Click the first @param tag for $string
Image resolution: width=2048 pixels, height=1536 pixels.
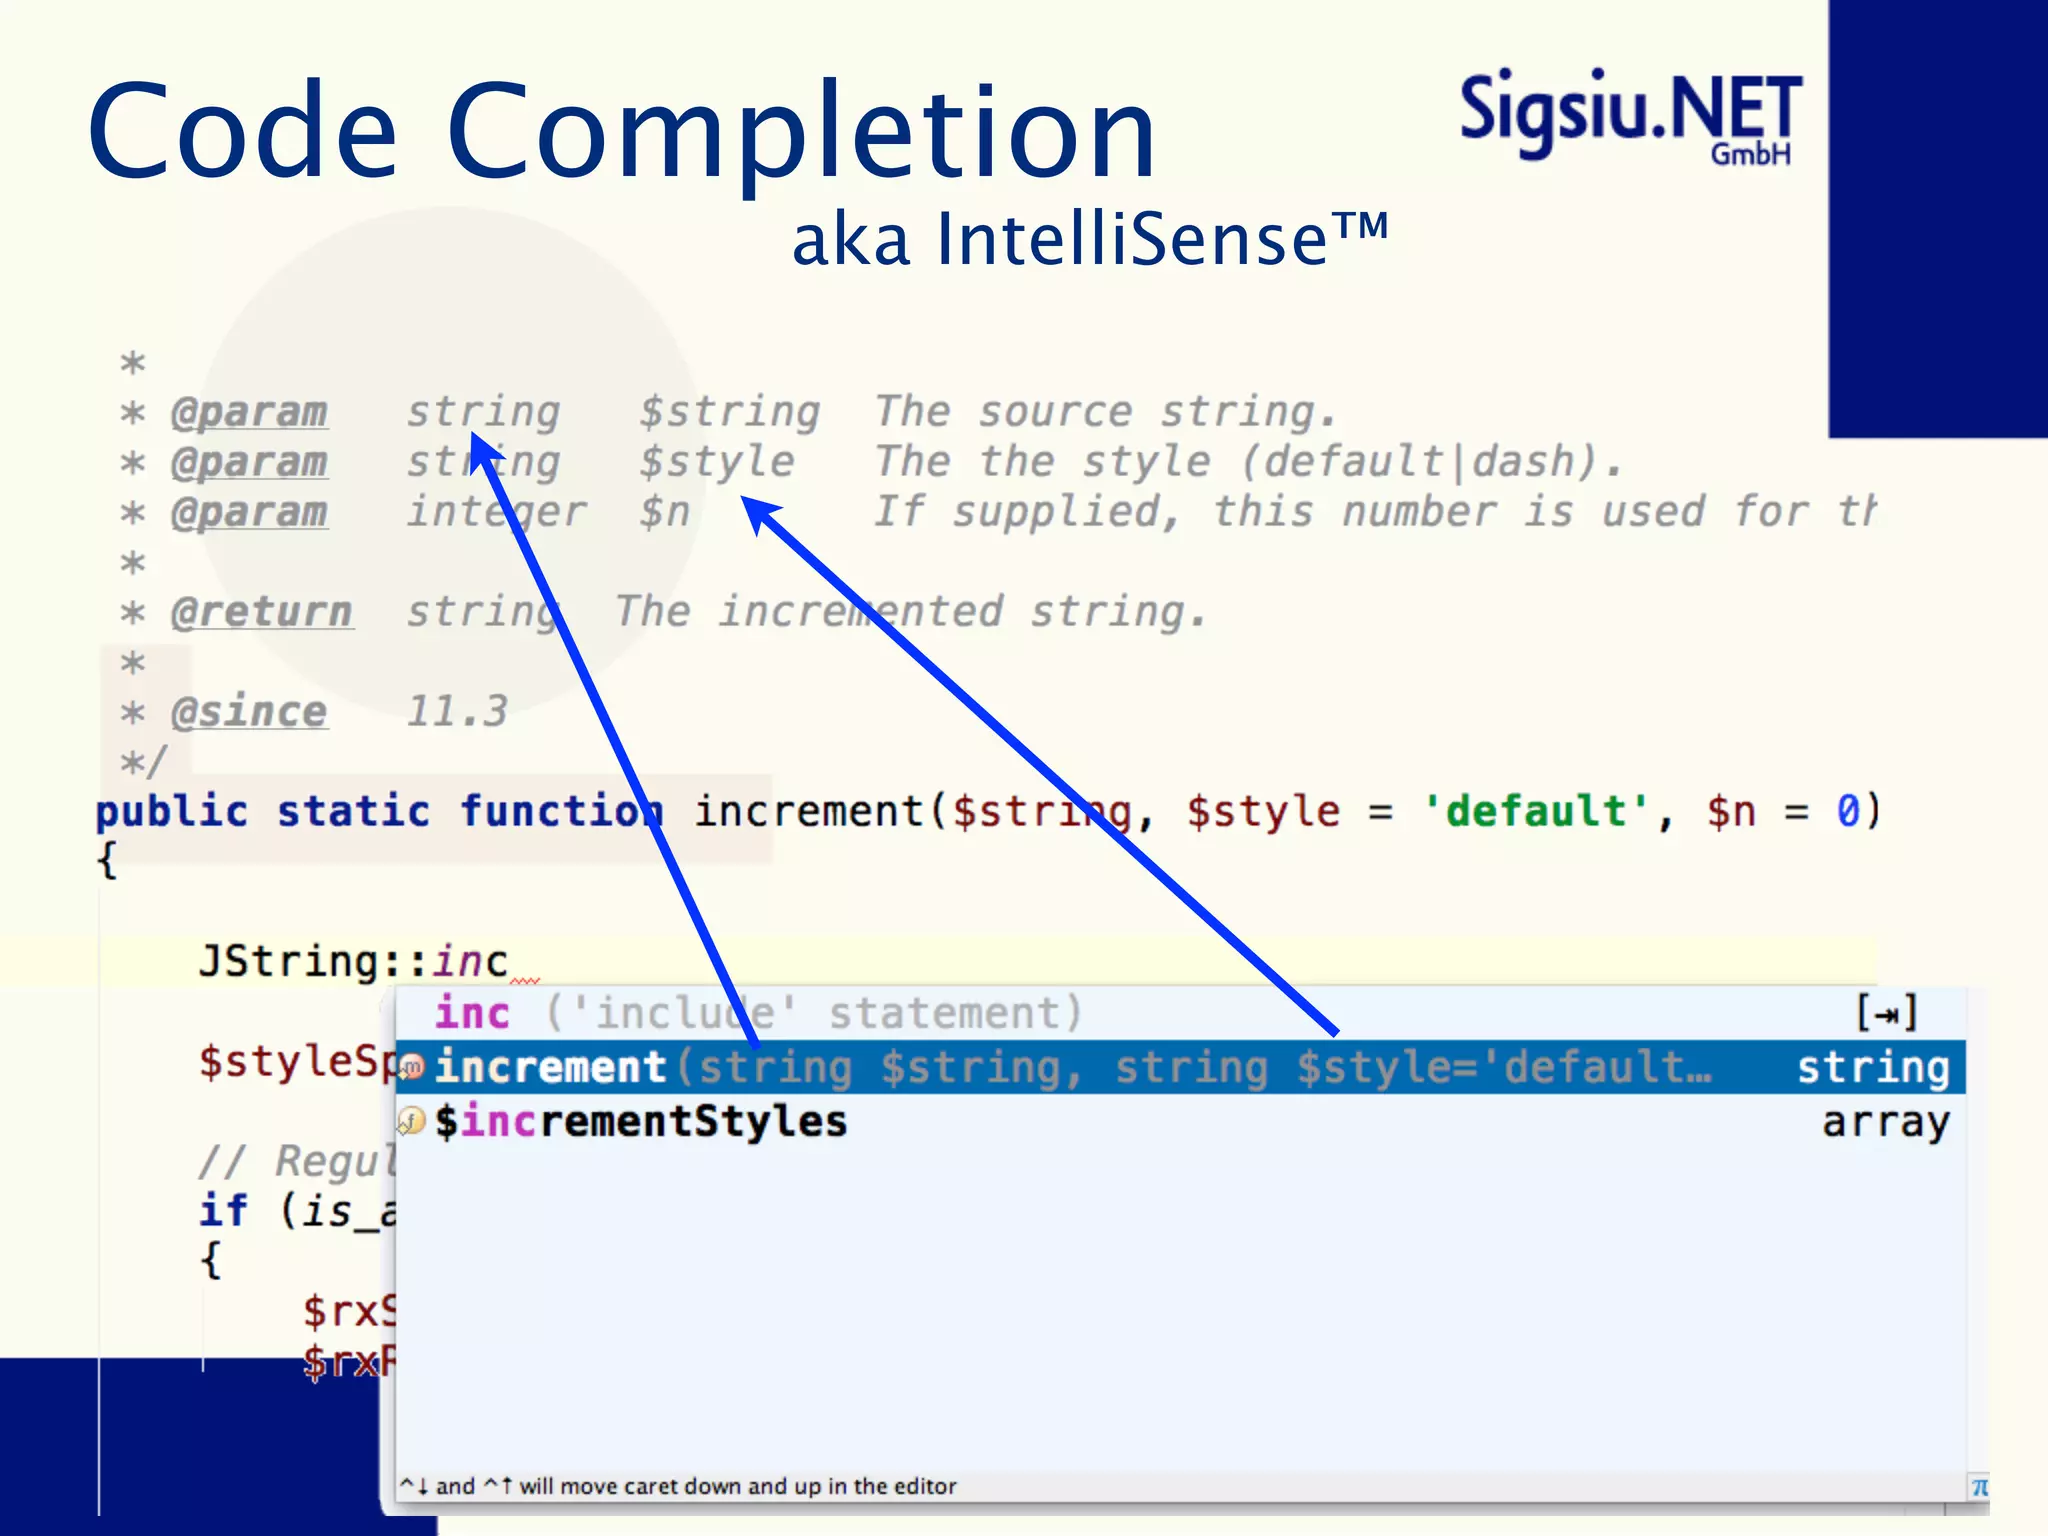click(x=249, y=412)
